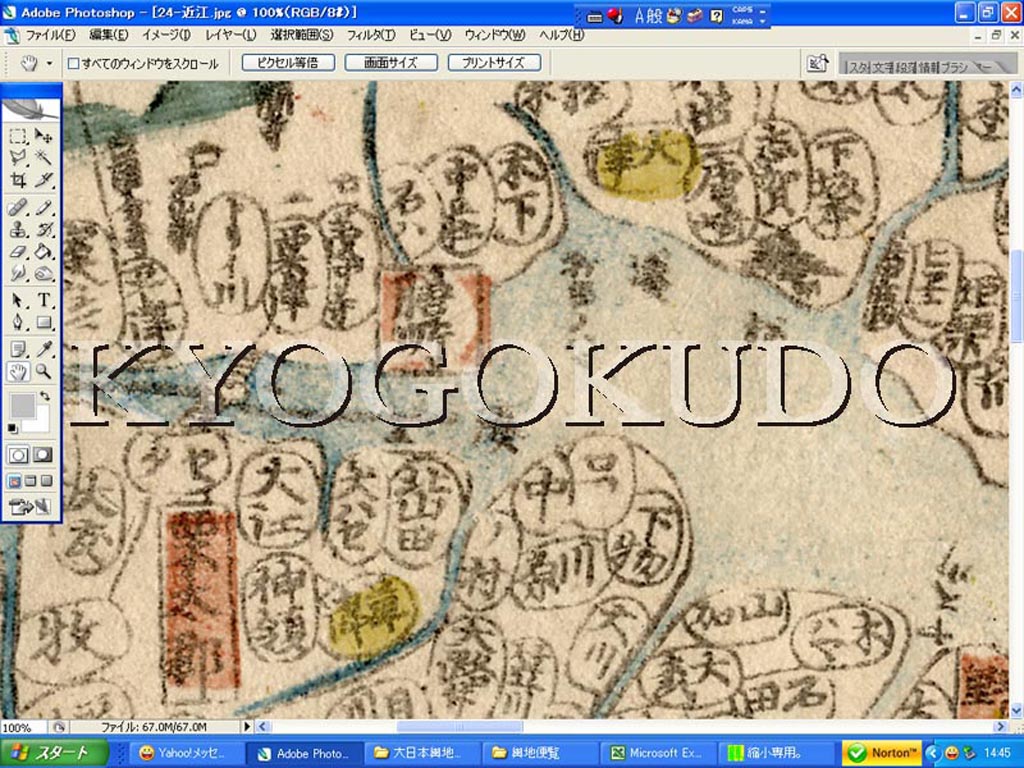Choose the Path Selection arrow tool
The image size is (1024, 768).
click(x=18, y=300)
